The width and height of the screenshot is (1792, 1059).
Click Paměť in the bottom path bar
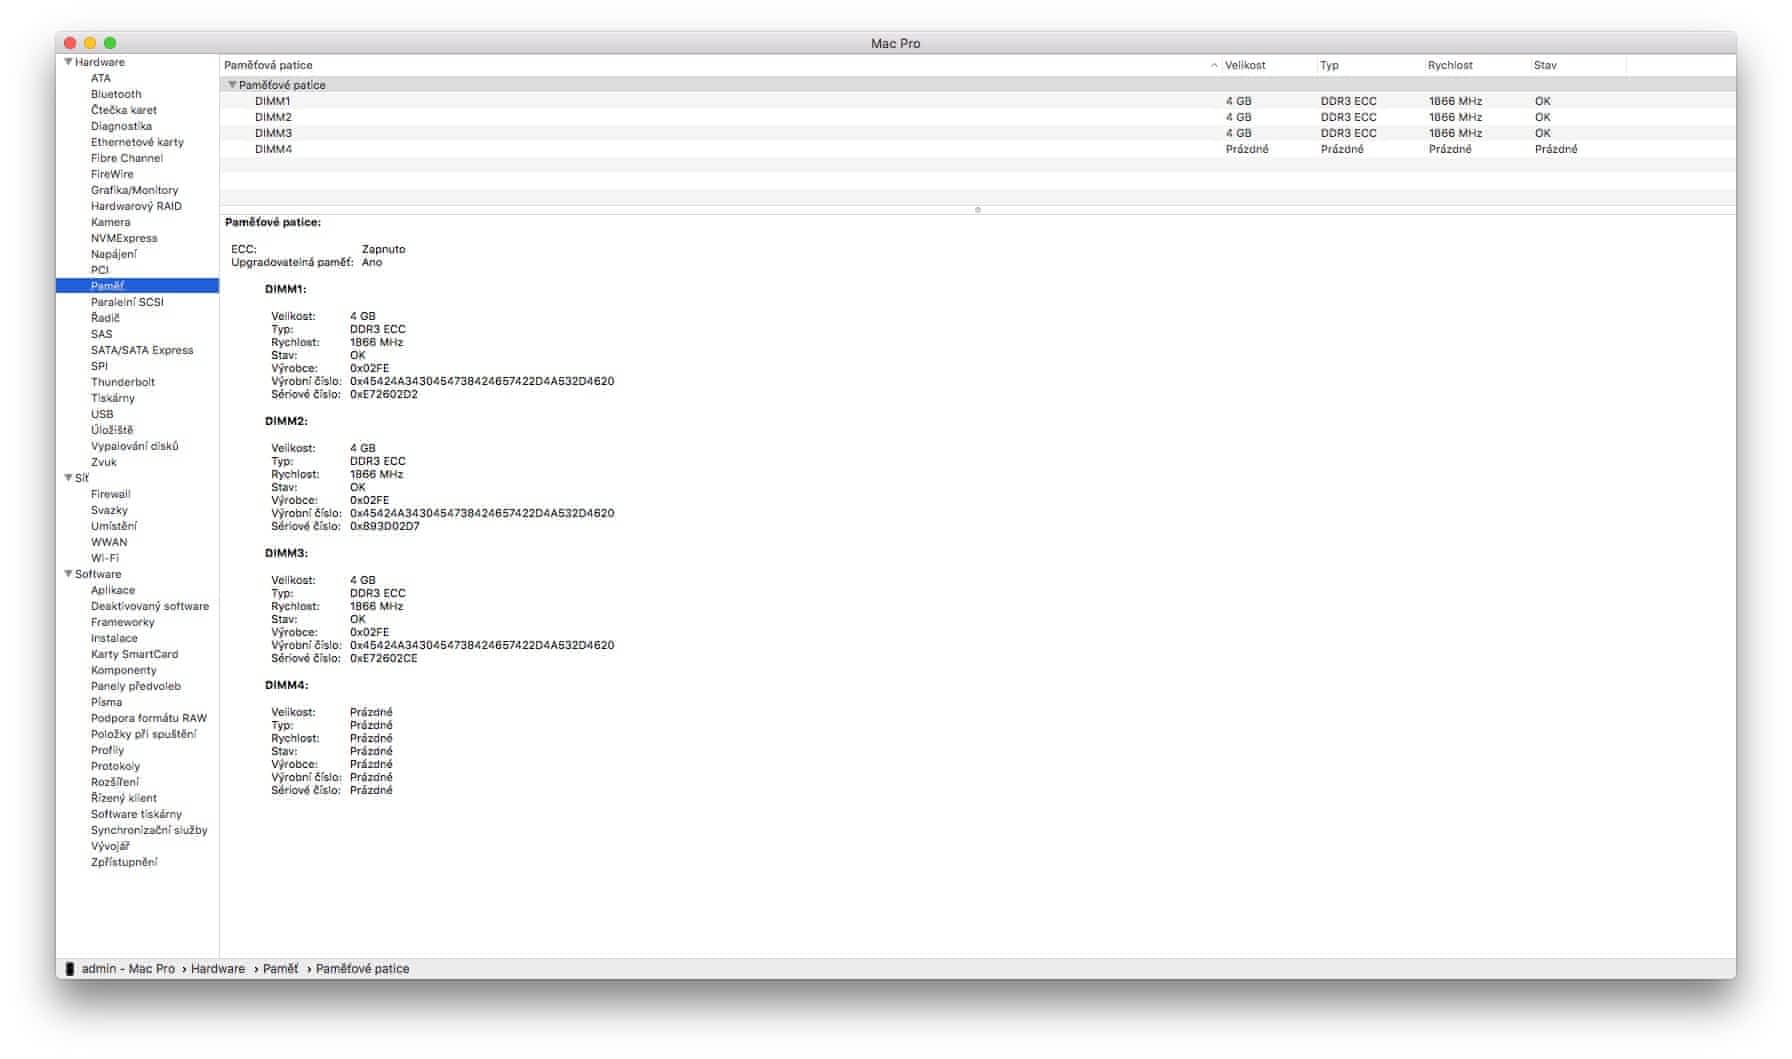point(280,968)
